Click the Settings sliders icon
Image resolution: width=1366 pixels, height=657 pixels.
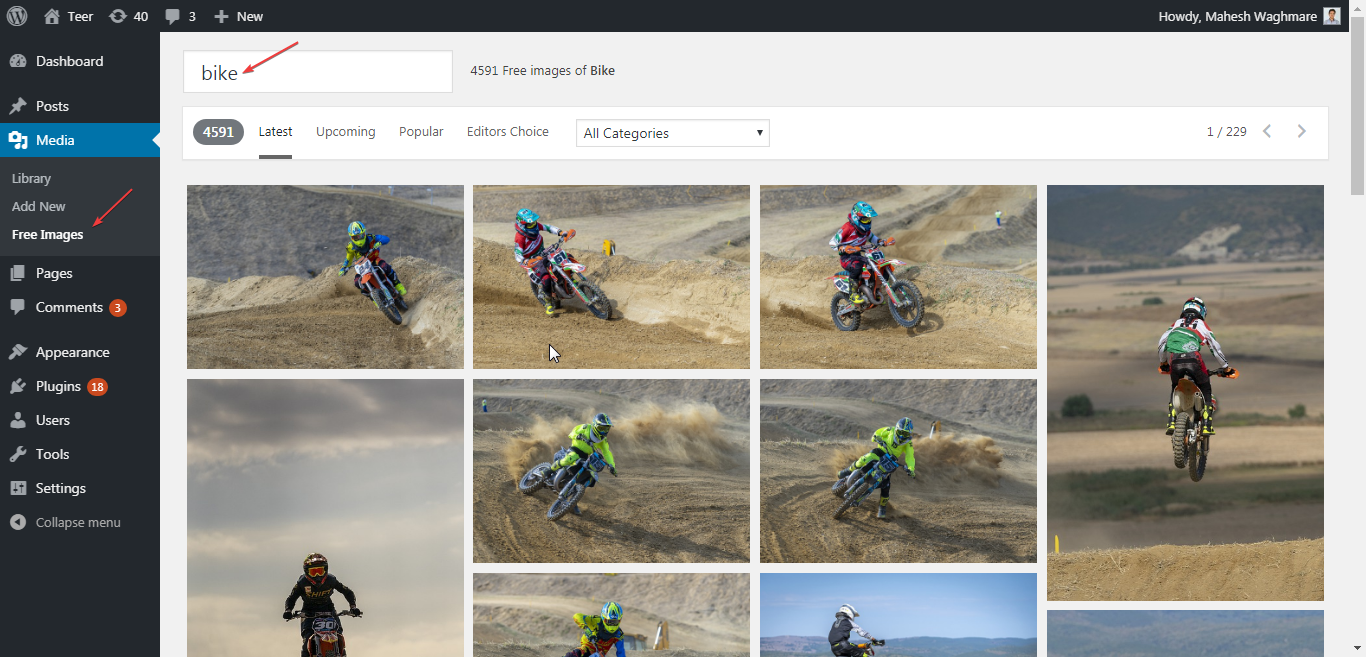pyautogui.click(x=18, y=488)
